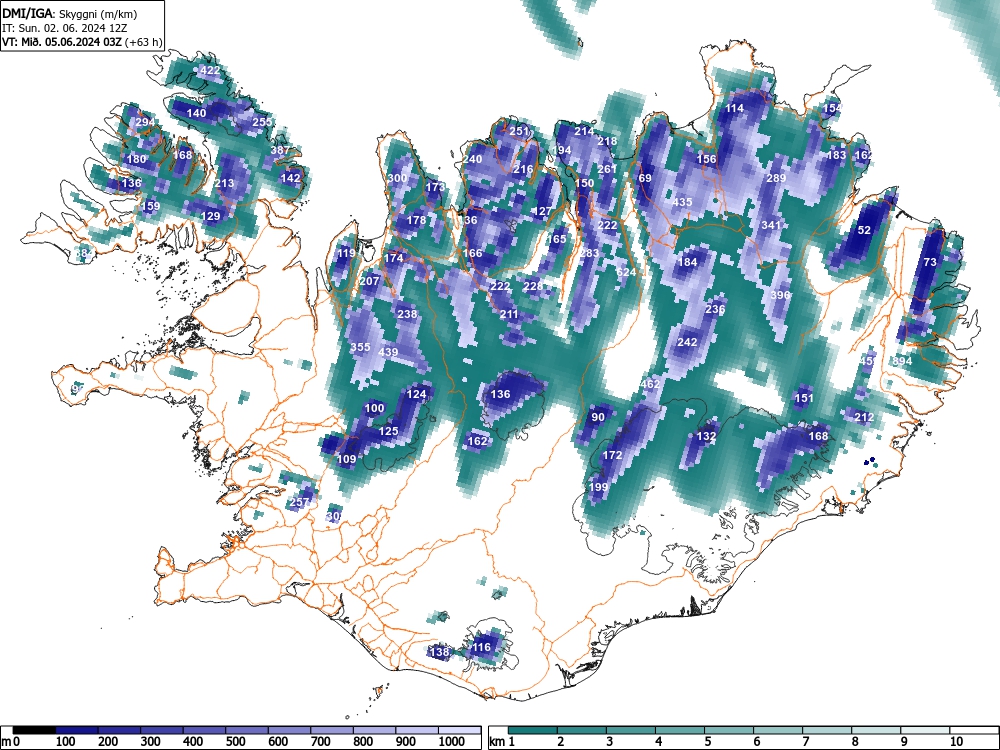Click the '355' visibility value

tap(360, 348)
